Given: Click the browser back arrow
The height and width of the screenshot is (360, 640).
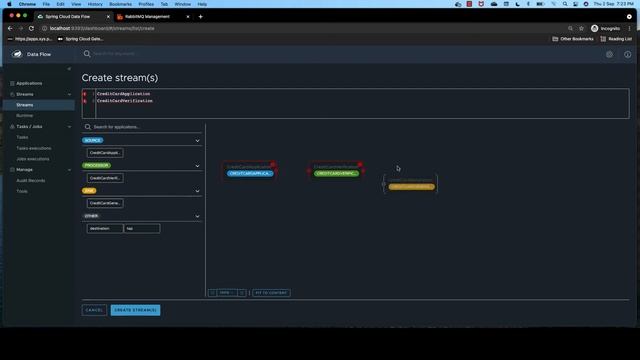Looking at the screenshot, I should [x=10, y=28].
